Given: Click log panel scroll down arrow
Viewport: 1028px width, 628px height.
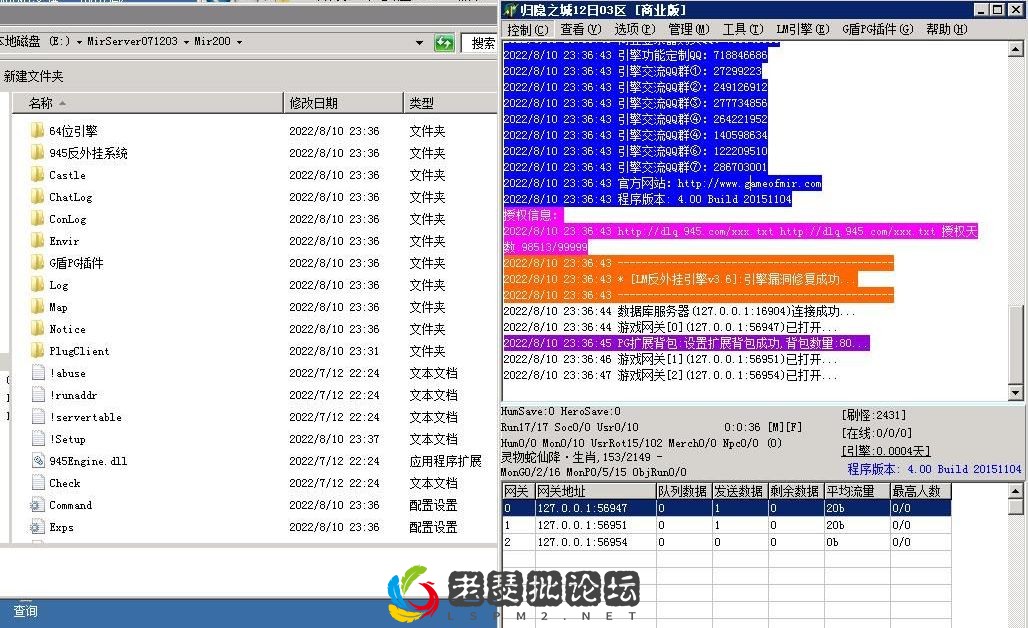Looking at the screenshot, I should click(x=1015, y=393).
